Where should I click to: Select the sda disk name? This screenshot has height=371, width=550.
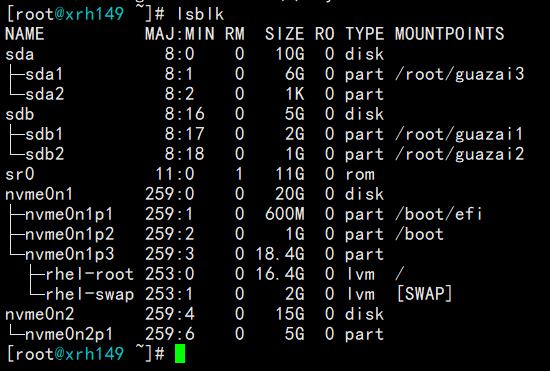[x=20, y=54]
